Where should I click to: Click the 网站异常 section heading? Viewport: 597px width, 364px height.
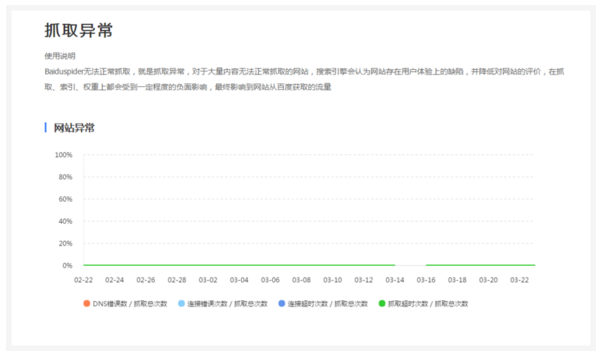74,128
